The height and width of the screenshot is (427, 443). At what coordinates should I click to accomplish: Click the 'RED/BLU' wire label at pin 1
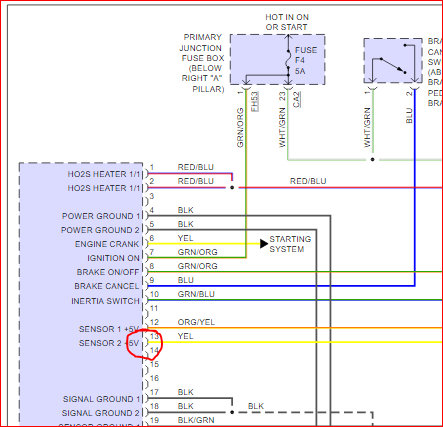(x=196, y=167)
